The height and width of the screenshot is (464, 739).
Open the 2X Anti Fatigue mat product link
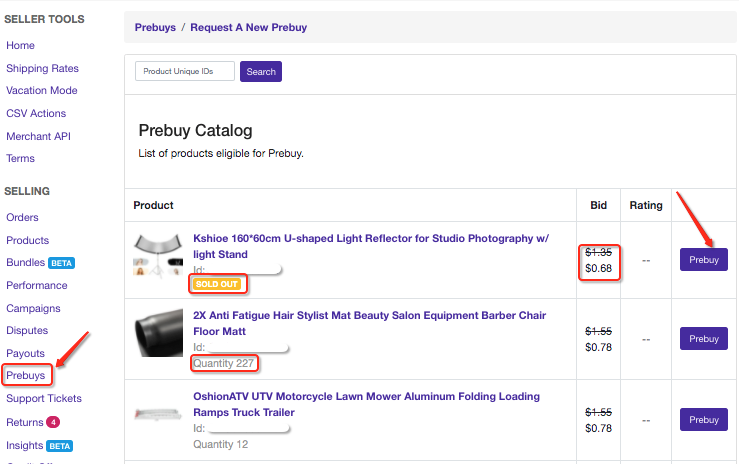tap(369, 323)
